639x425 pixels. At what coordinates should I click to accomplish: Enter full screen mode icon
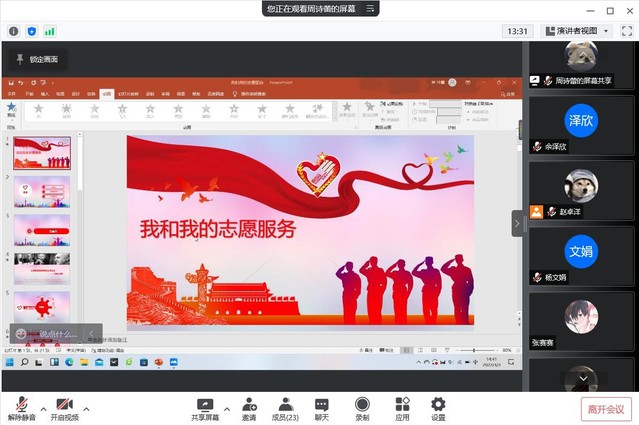(626, 31)
